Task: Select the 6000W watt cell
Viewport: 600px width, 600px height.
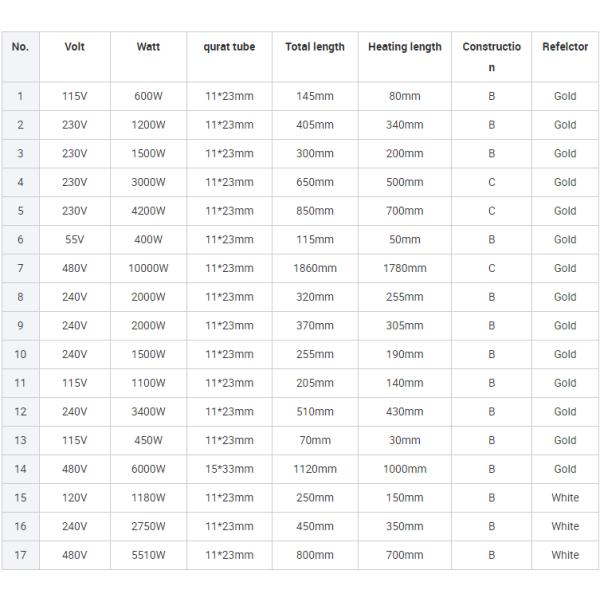Action: [148, 469]
